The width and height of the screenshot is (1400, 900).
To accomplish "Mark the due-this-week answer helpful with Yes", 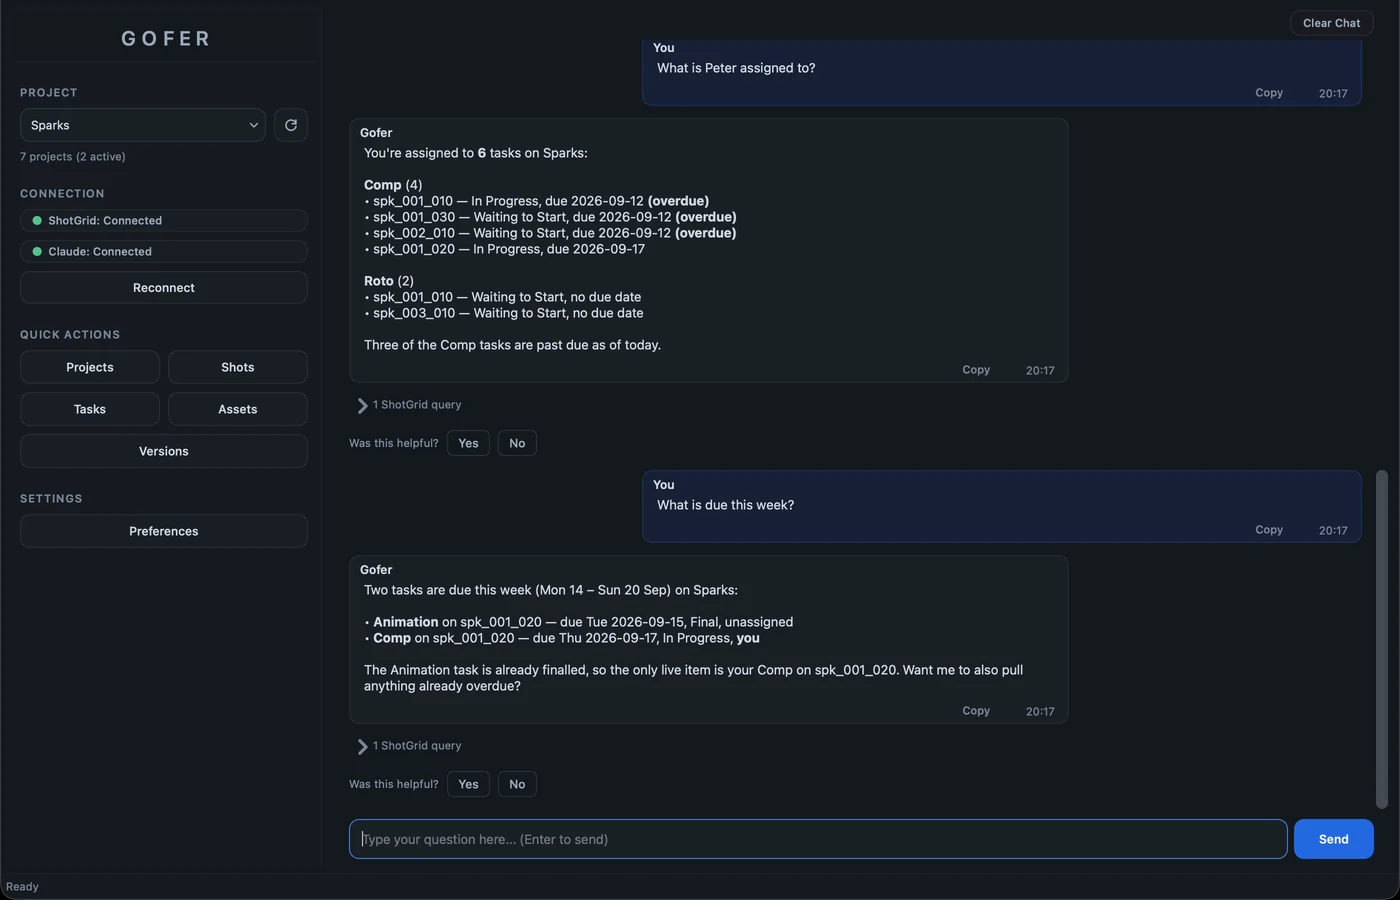I will pyautogui.click(x=468, y=784).
